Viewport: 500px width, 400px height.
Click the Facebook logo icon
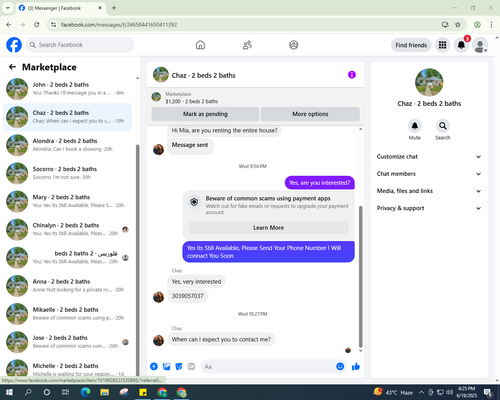click(x=14, y=45)
